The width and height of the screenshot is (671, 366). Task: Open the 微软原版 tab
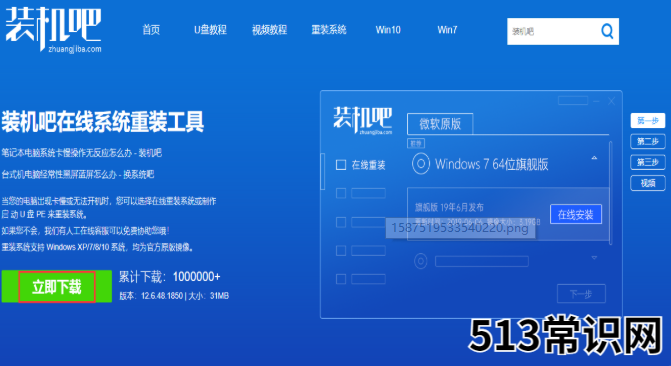tap(440, 124)
